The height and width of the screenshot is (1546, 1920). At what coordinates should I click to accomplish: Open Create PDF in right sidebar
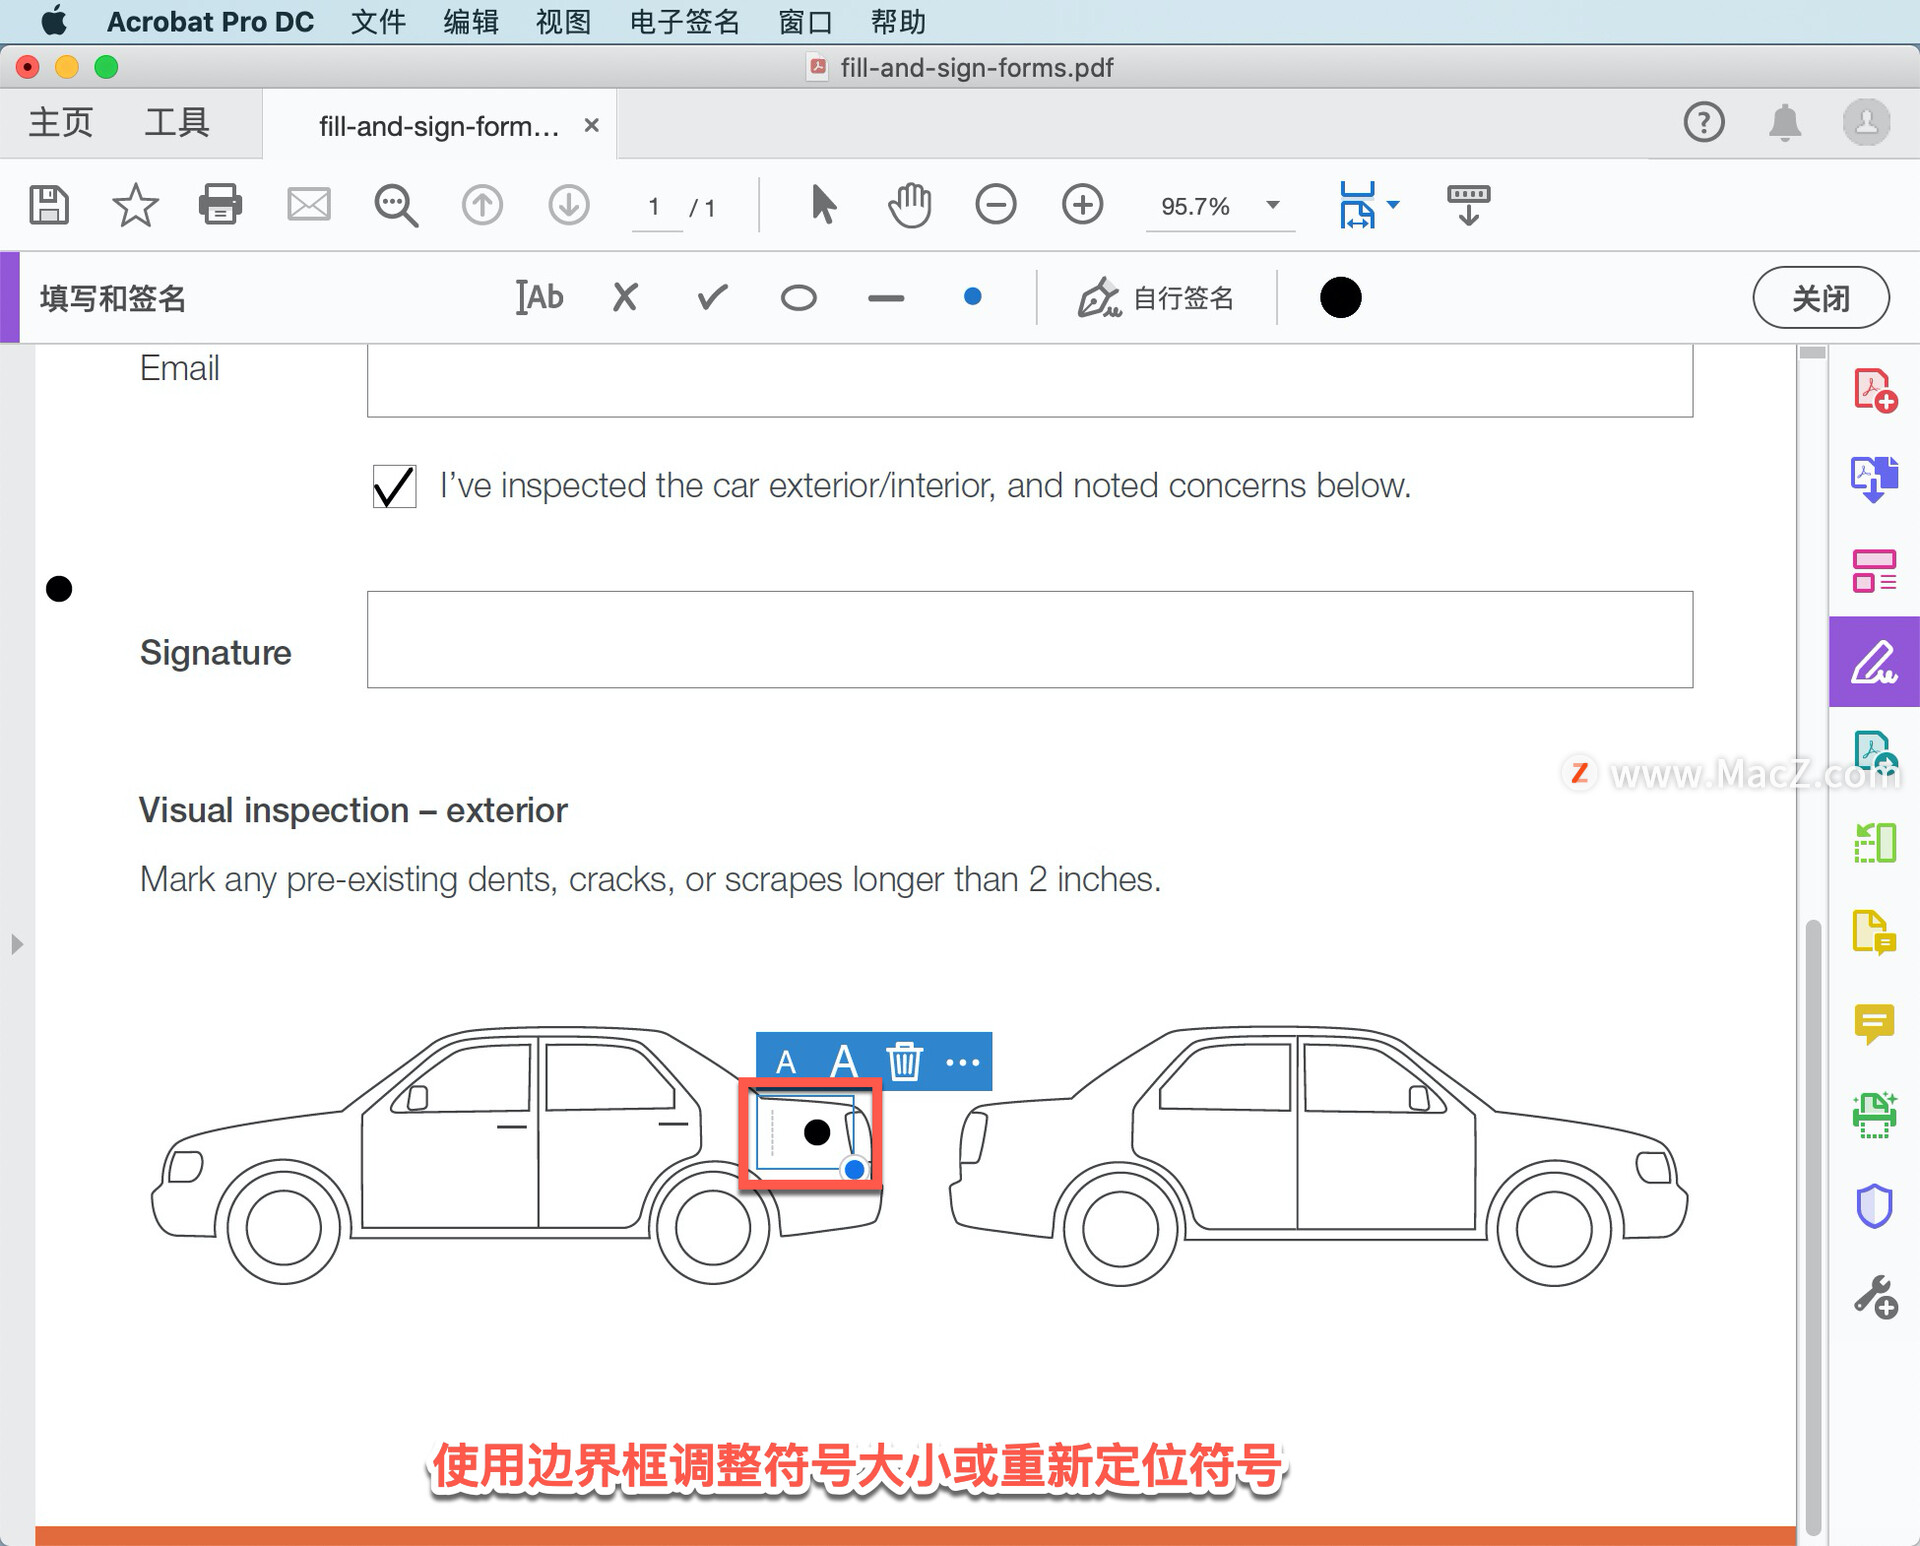click(1875, 391)
